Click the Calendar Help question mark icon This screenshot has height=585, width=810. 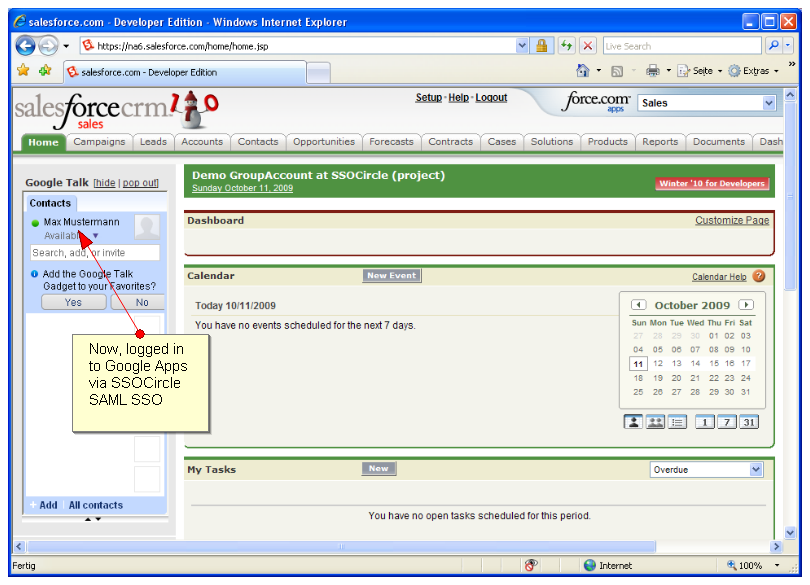click(x=758, y=276)
